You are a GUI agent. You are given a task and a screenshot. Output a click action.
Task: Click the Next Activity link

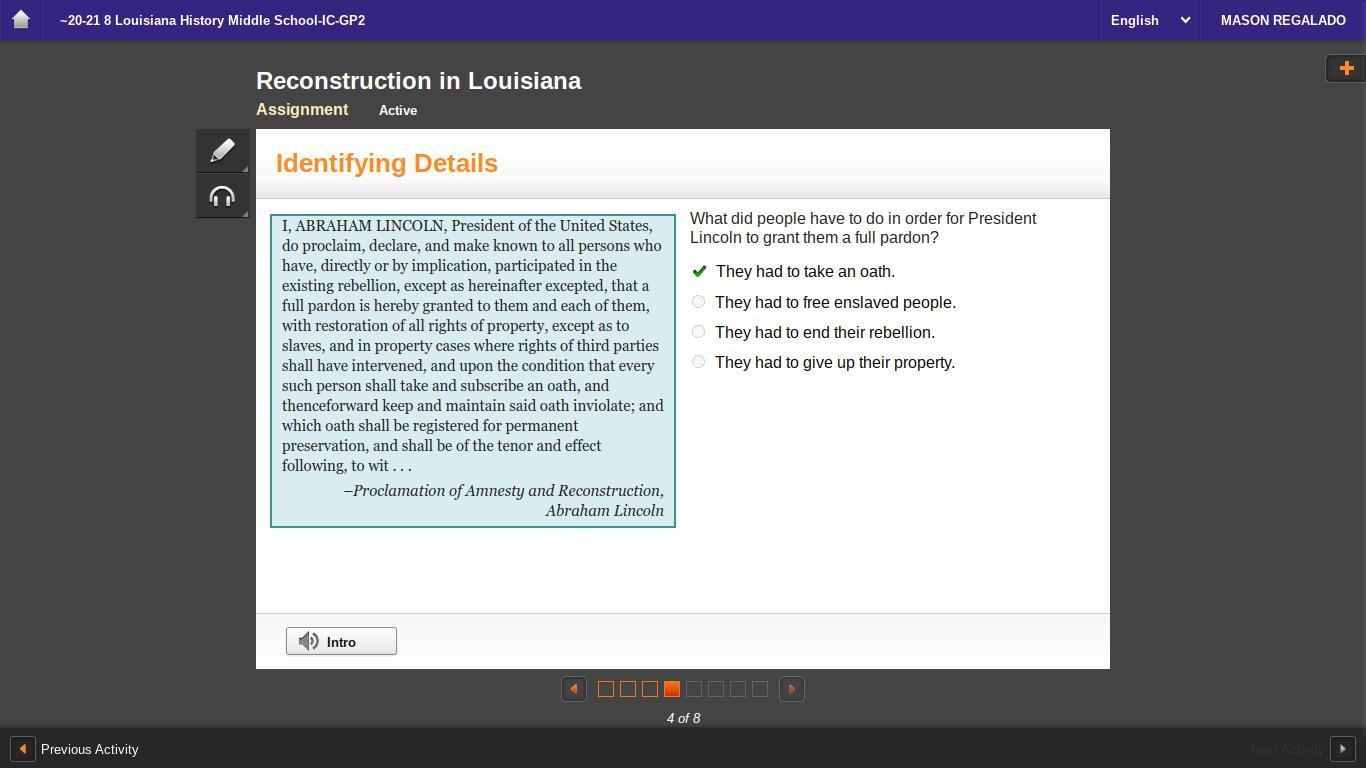pos(1287,749)
